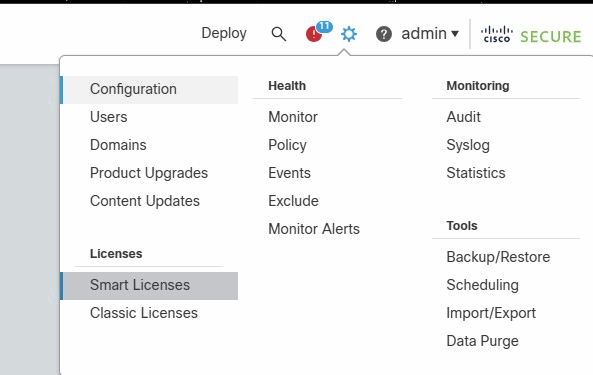Open Health Events
The height and width of the screenshot is (375, 593).
pyautogui.click(x=289, y=173)
